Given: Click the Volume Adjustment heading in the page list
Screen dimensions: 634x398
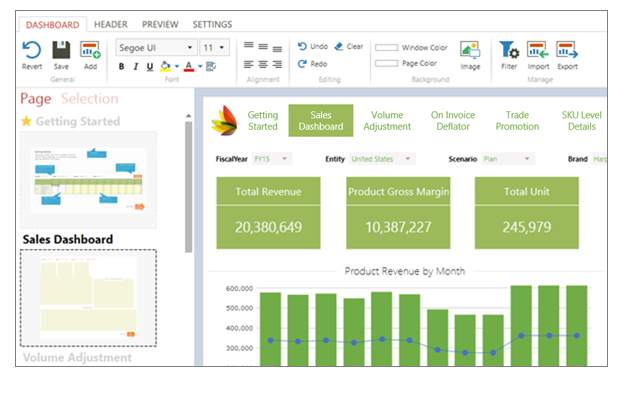Looking at the screenshot, I should click(77, 358).
